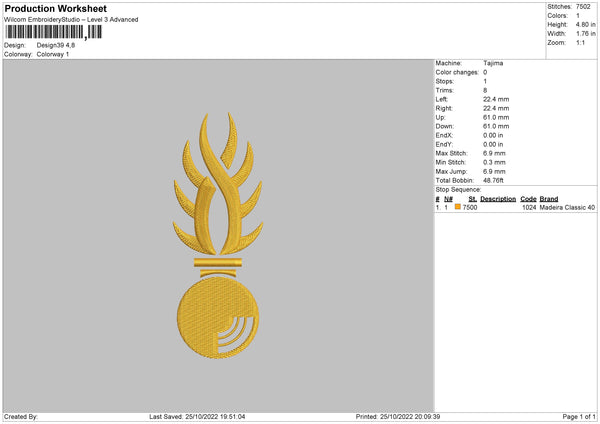Viewport: 600px width, 424px height.
Task: Click the Machine value 'Tajima'
Action: pos(493,63)
